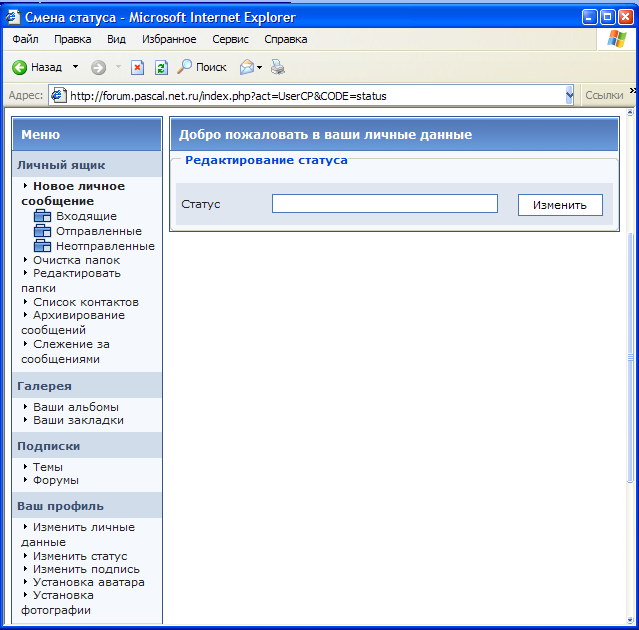
Task: Click the Mail envelope toolbar icon
Action: click(x=246, y=67)
